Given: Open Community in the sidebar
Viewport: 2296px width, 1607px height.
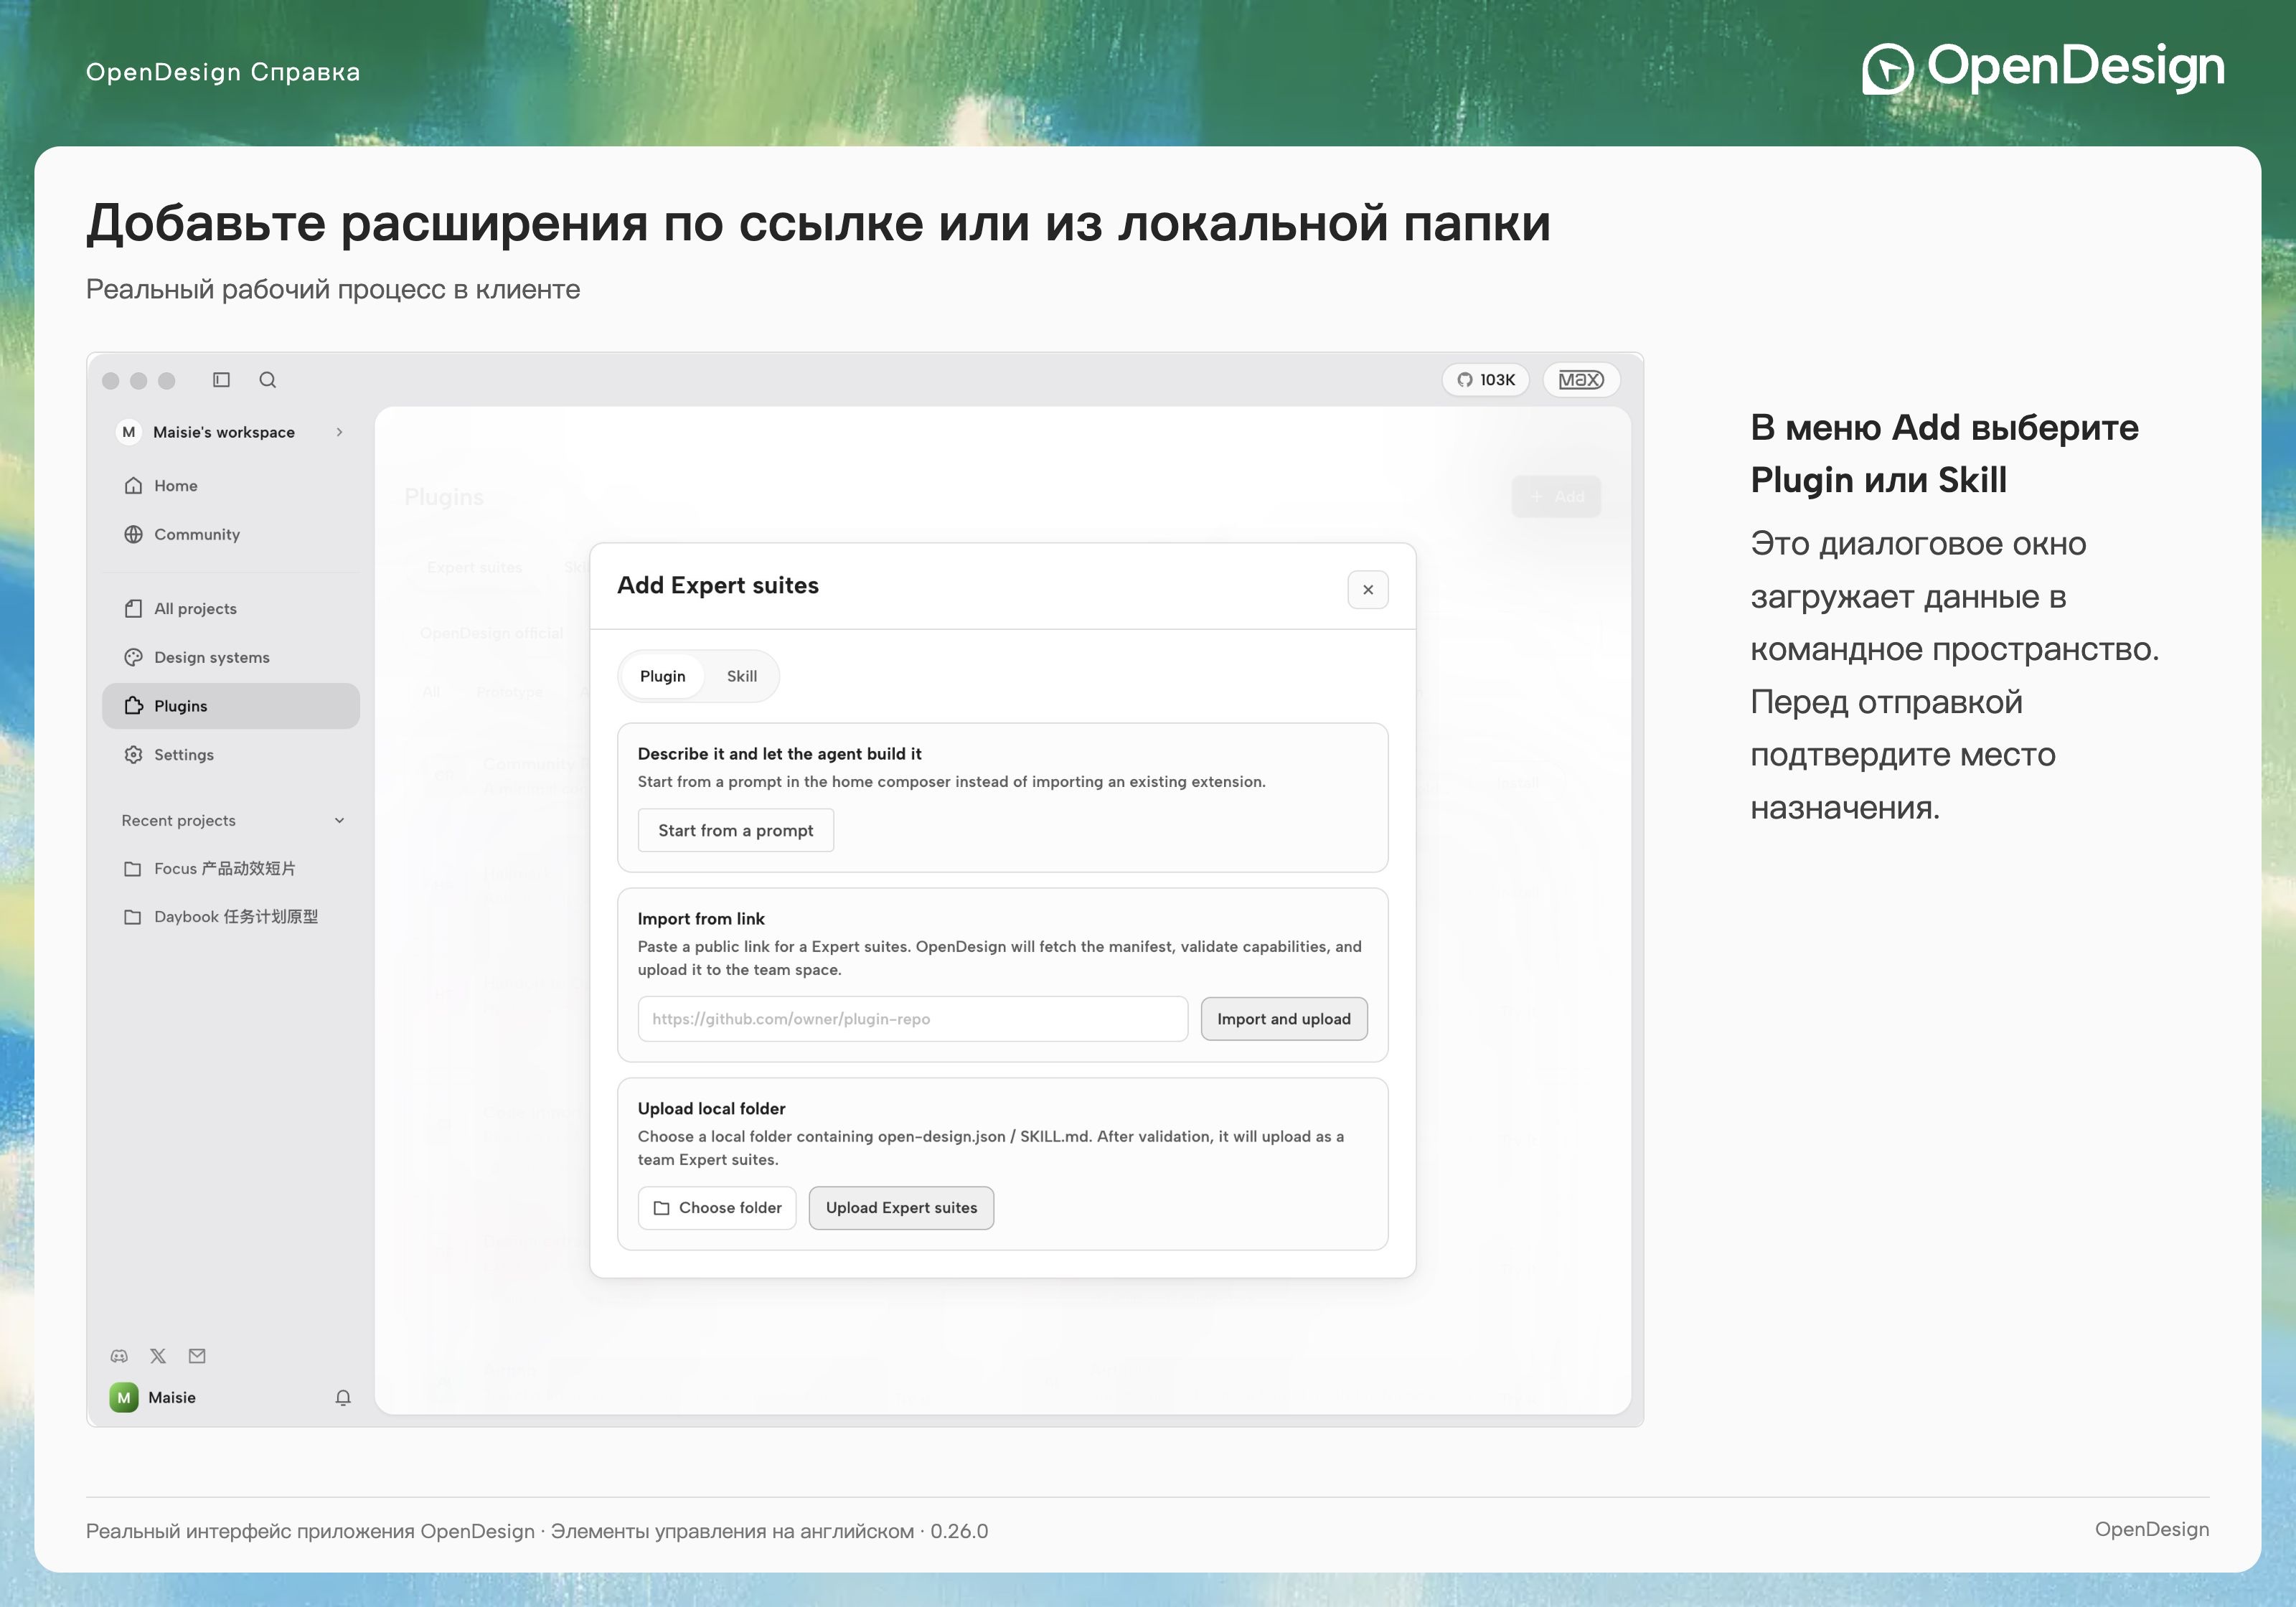Looking at the screenshot, I should click(231, 535).
